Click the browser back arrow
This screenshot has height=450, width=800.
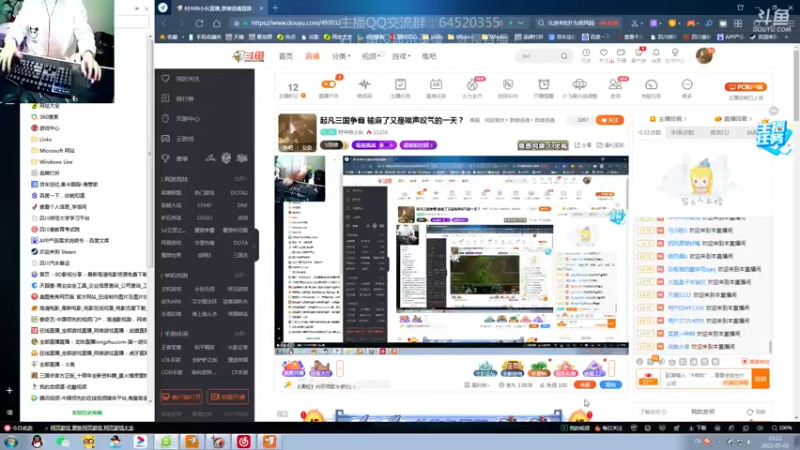[164, 23]
